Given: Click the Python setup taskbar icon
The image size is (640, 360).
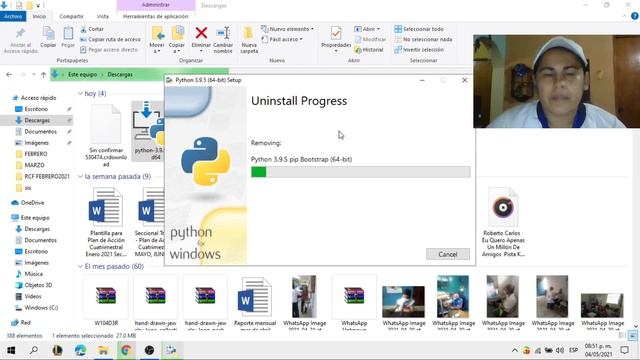Looking at the screenshot, I should (x=171, y=350).
